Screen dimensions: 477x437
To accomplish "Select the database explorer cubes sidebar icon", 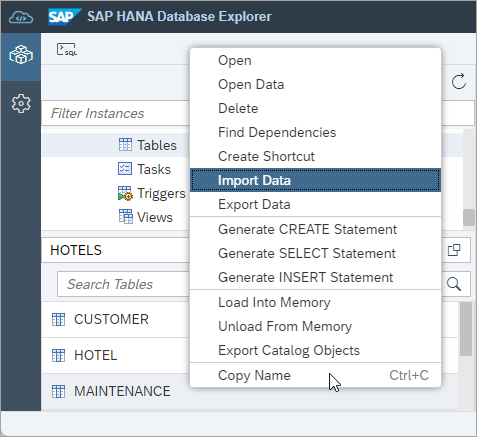I will tap(21, 55).
